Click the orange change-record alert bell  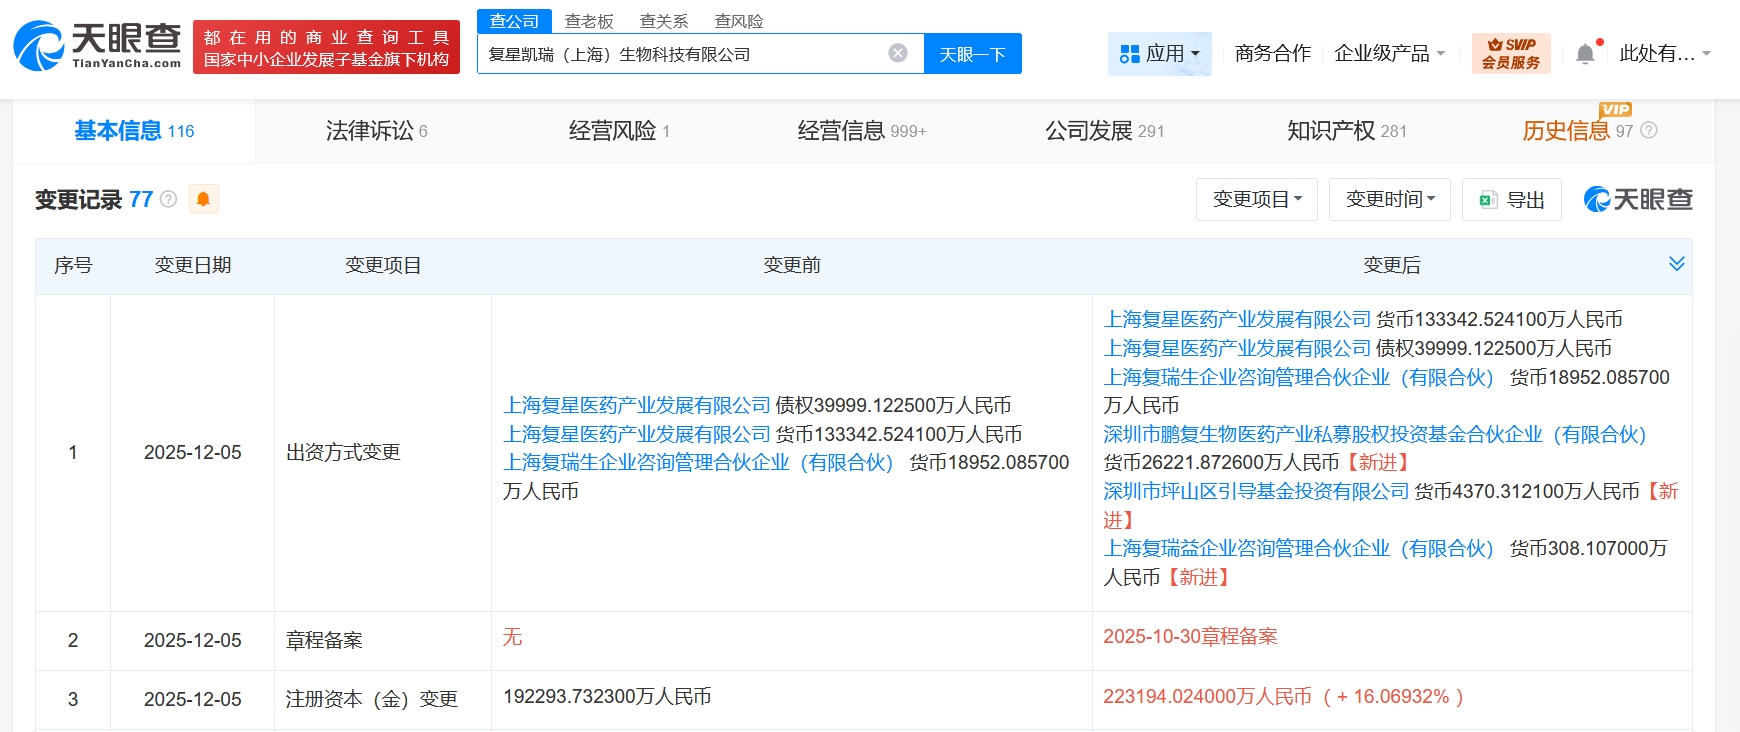(203, 199)
